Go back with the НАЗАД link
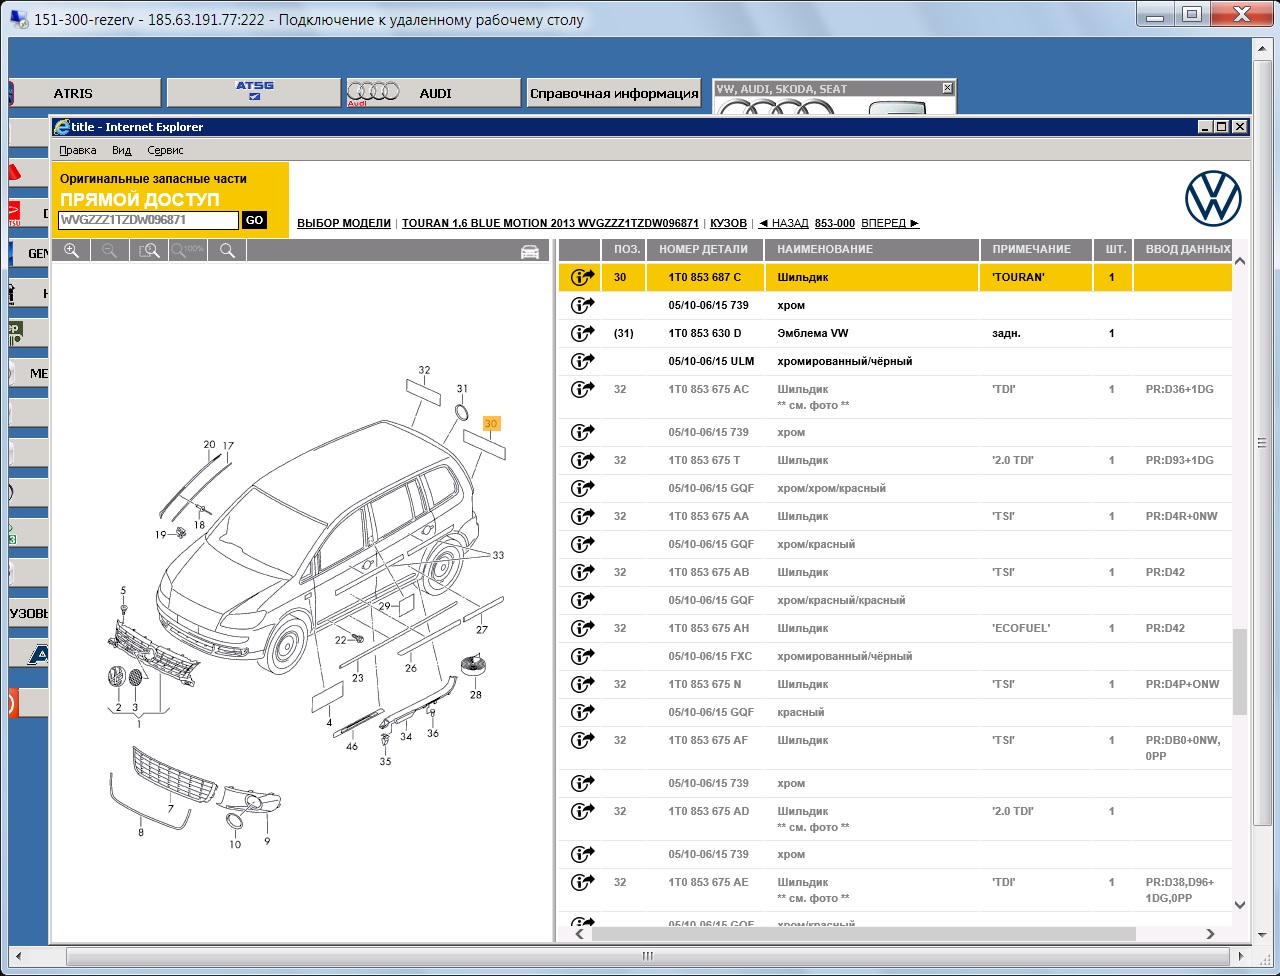 pos(783,223)
